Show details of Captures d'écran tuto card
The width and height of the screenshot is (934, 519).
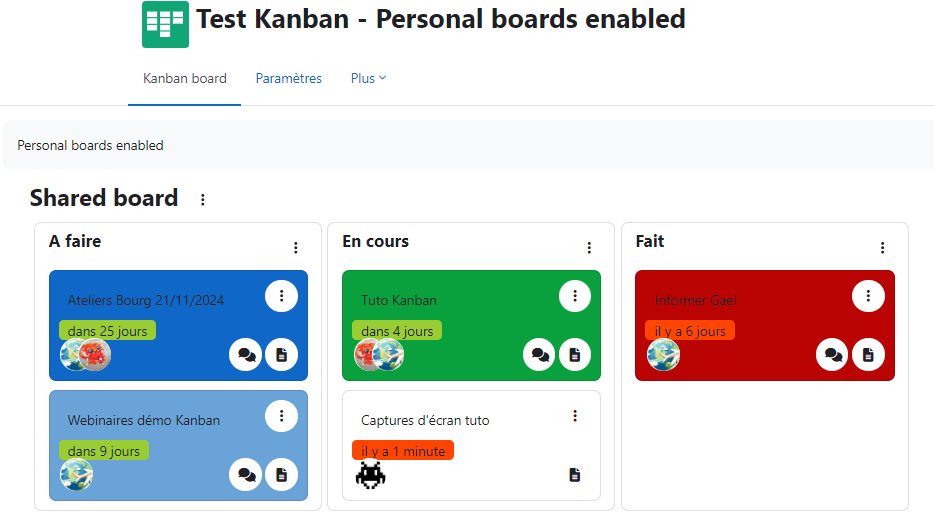tap(575, 475)
